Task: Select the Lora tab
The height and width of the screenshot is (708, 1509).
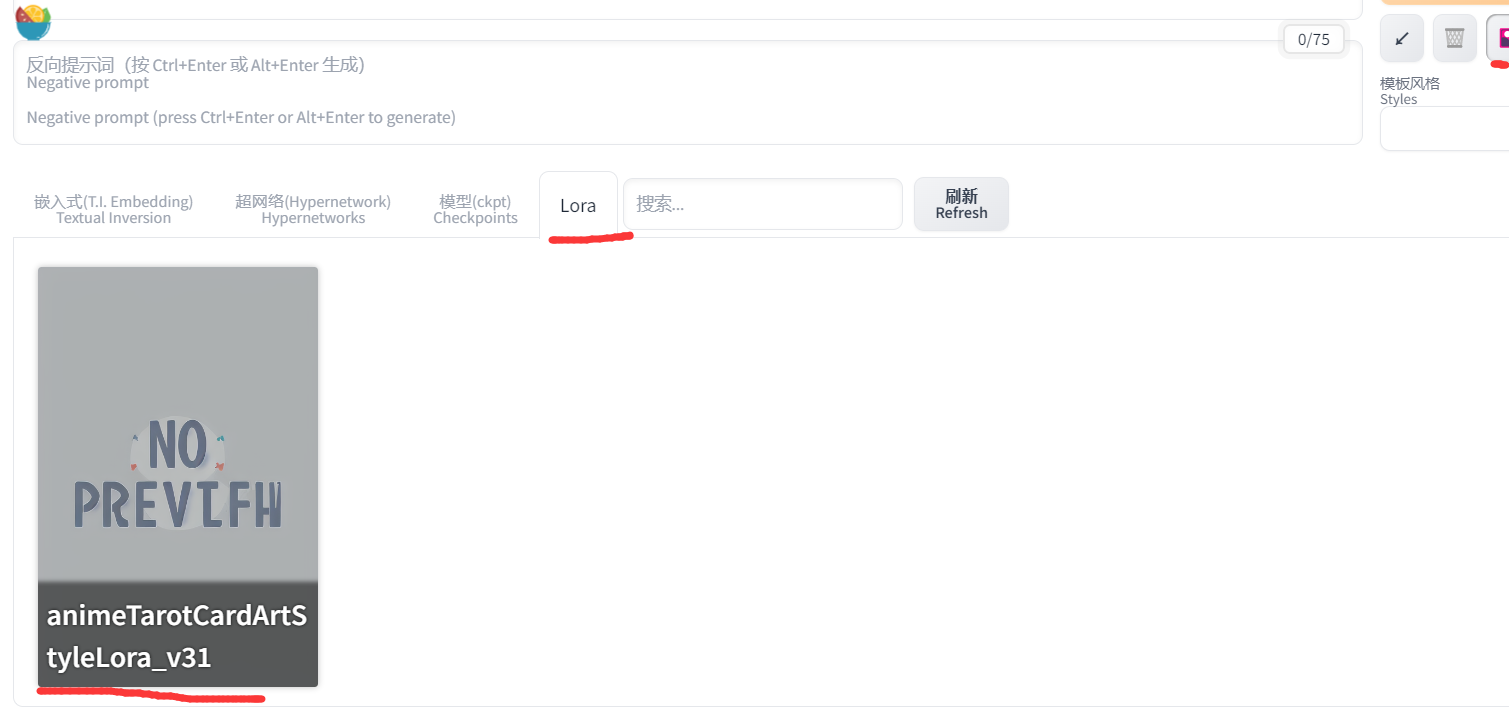Action: pos(578,206)
